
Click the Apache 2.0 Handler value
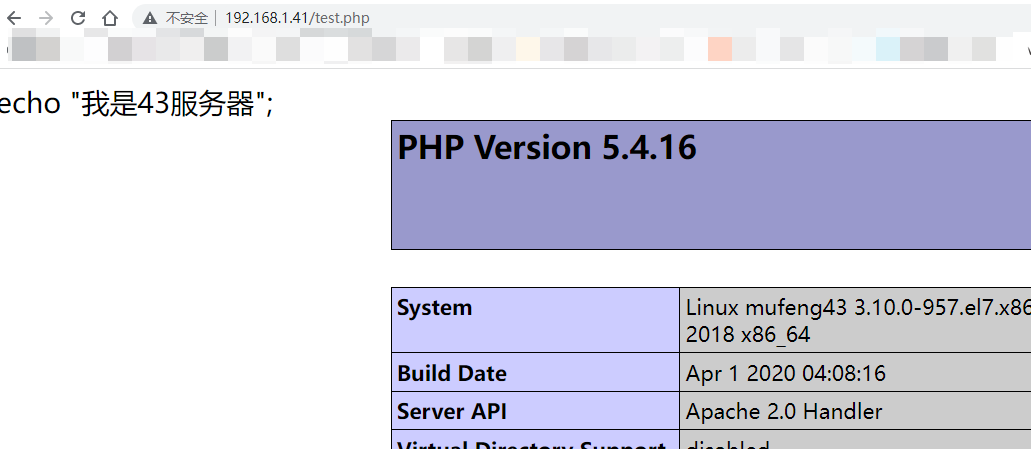784,411
